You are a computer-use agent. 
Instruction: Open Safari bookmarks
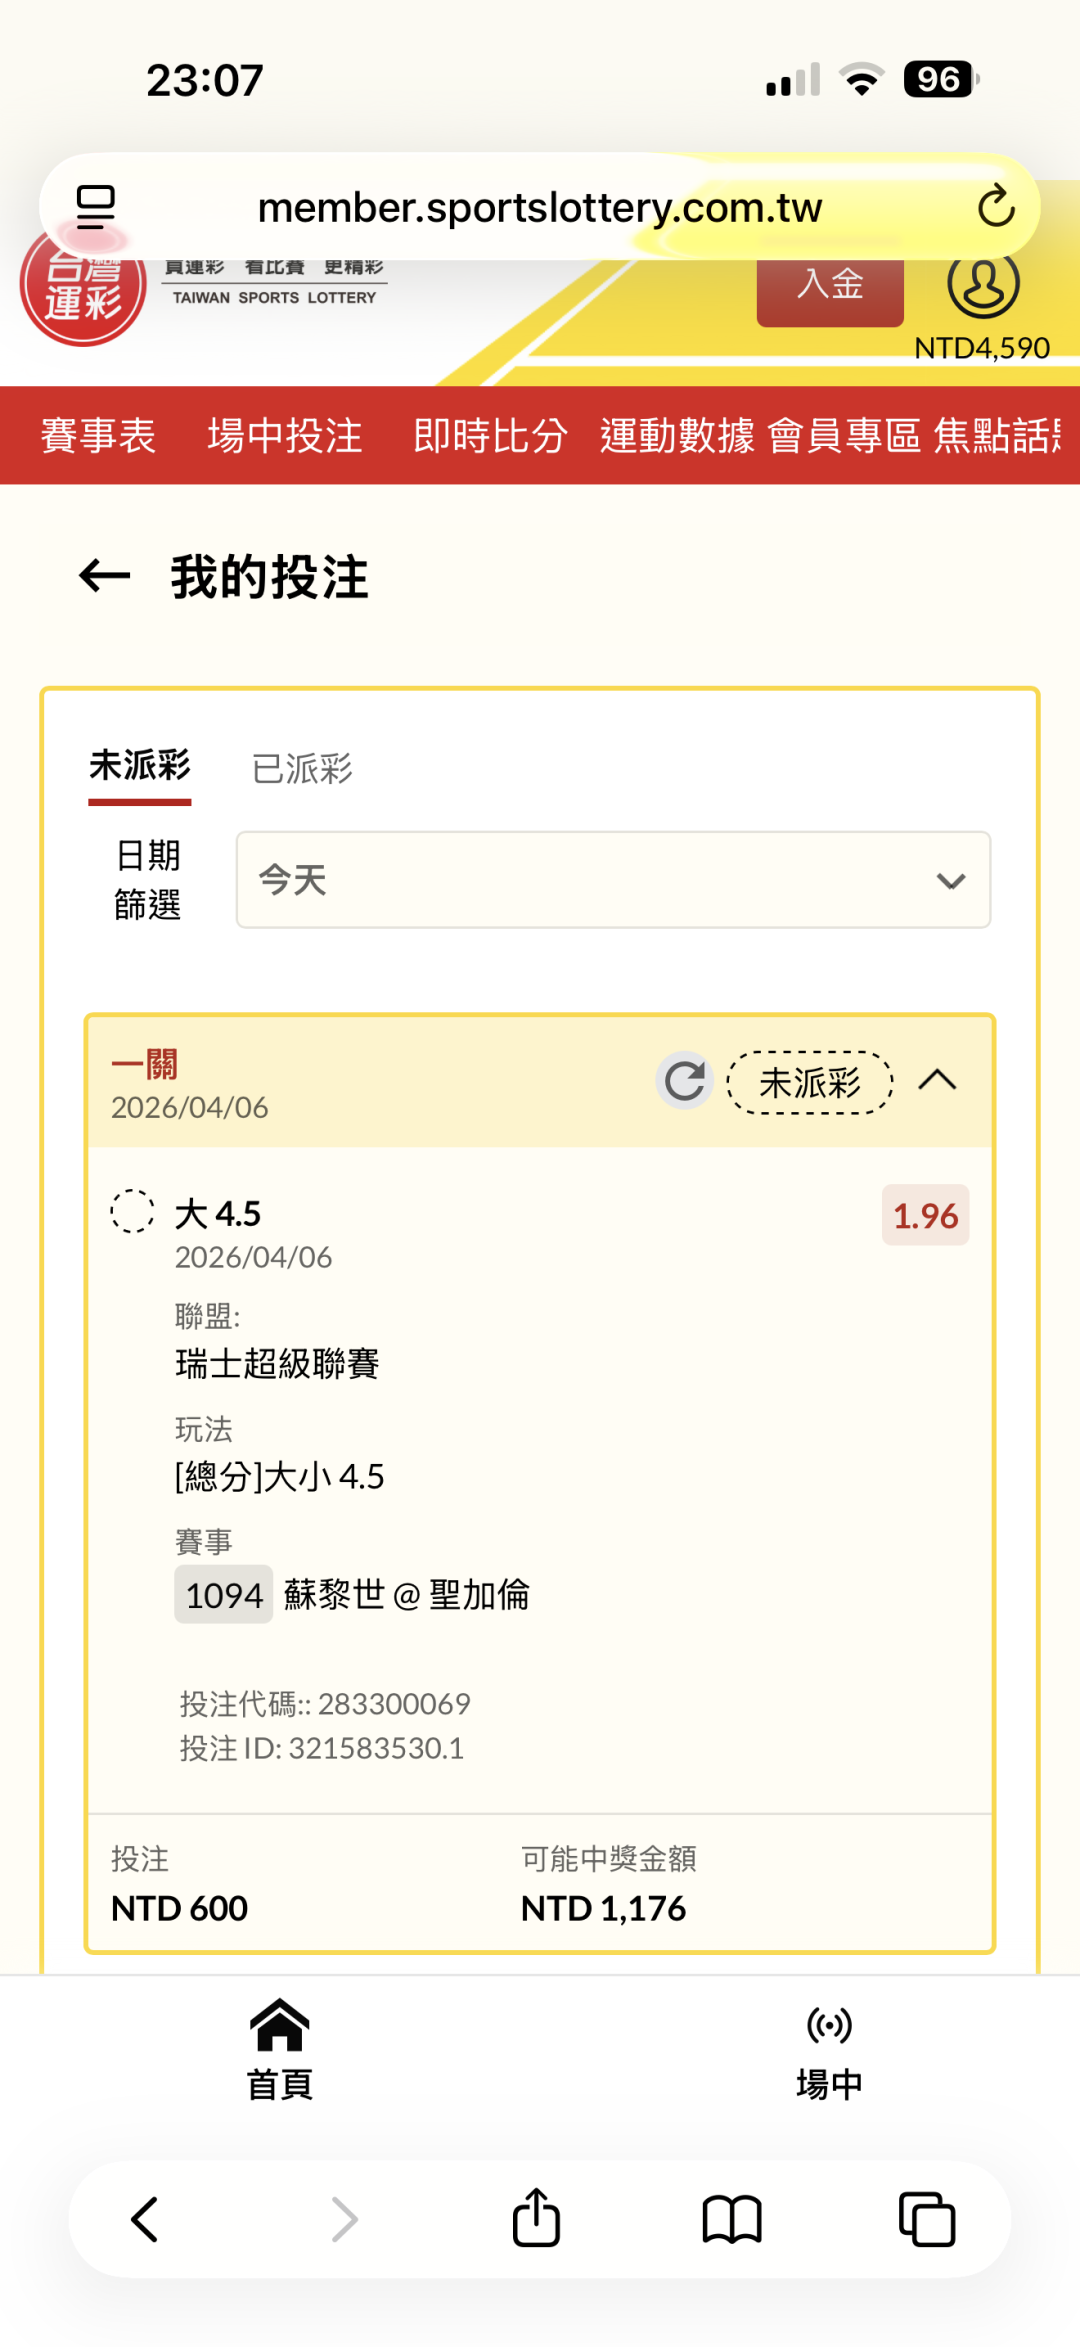click(x=732, y=2219)
